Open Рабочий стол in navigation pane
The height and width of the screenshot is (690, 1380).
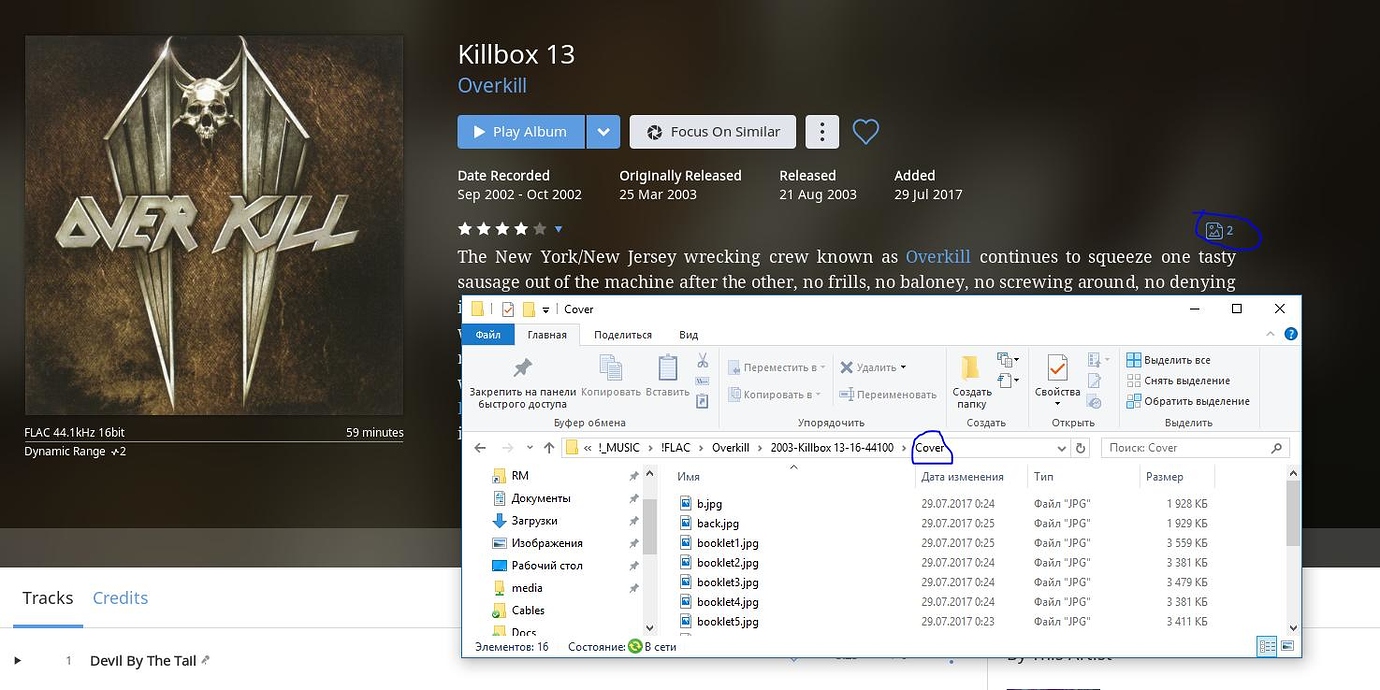547,566
